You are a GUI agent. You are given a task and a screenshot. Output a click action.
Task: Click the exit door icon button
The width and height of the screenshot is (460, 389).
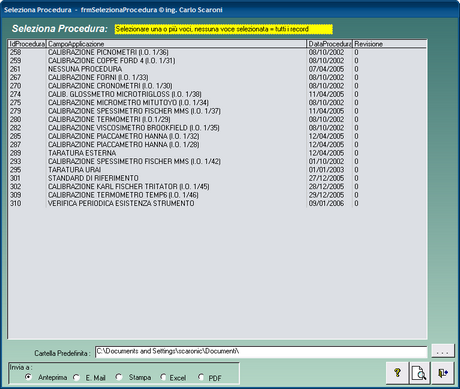(443, 373)
